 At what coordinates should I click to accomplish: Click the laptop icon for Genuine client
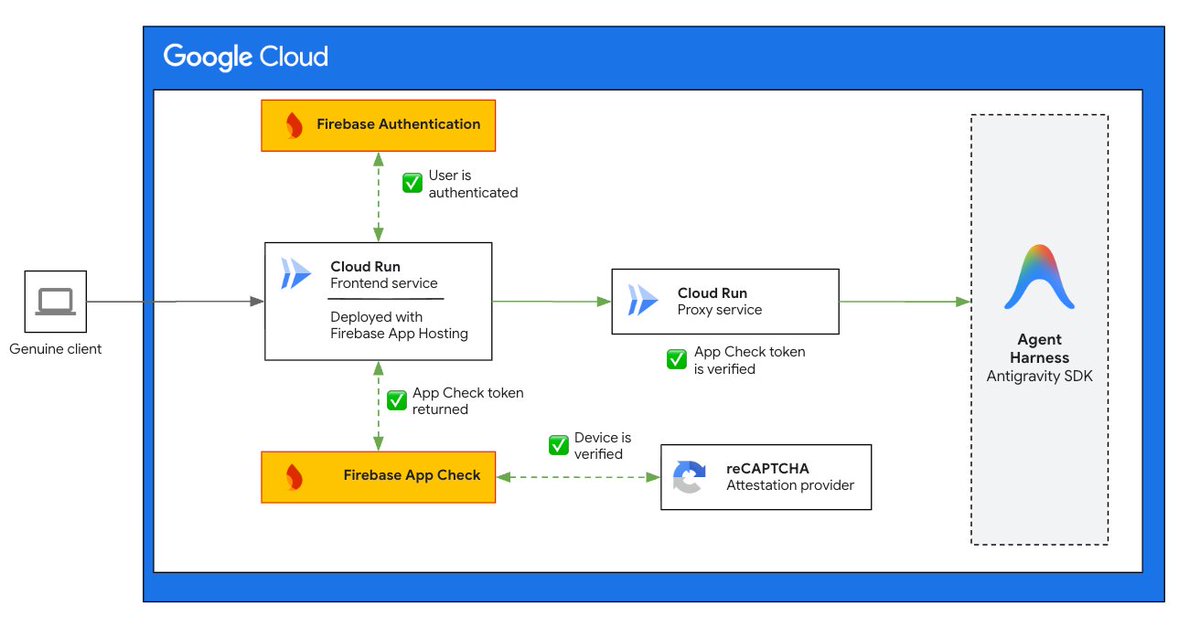tap(55, 301)
